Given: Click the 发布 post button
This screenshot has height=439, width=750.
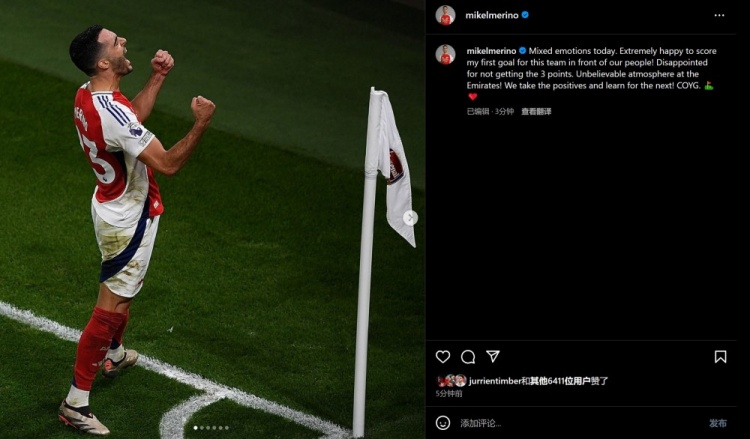Looking at the screenshot, I should tap(718, 423).
